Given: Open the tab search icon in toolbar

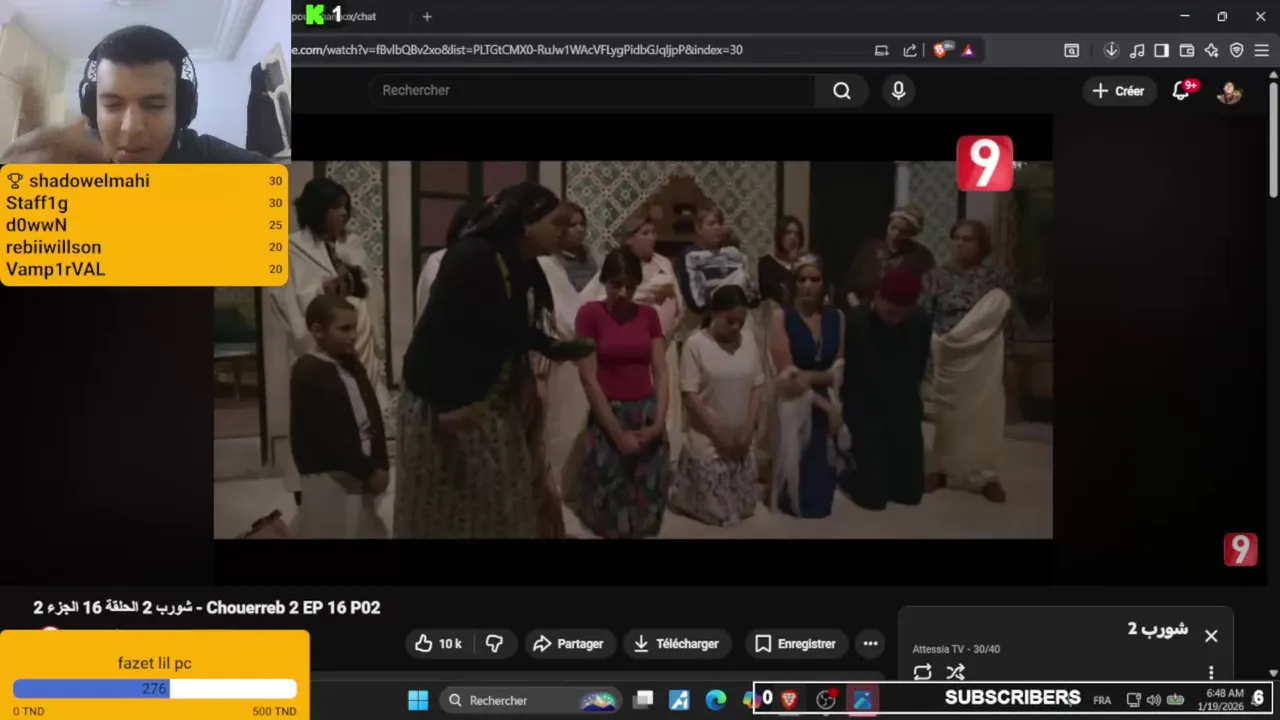Looking at the screenshot, I should pyautogui.click(x=1071, y=50).
